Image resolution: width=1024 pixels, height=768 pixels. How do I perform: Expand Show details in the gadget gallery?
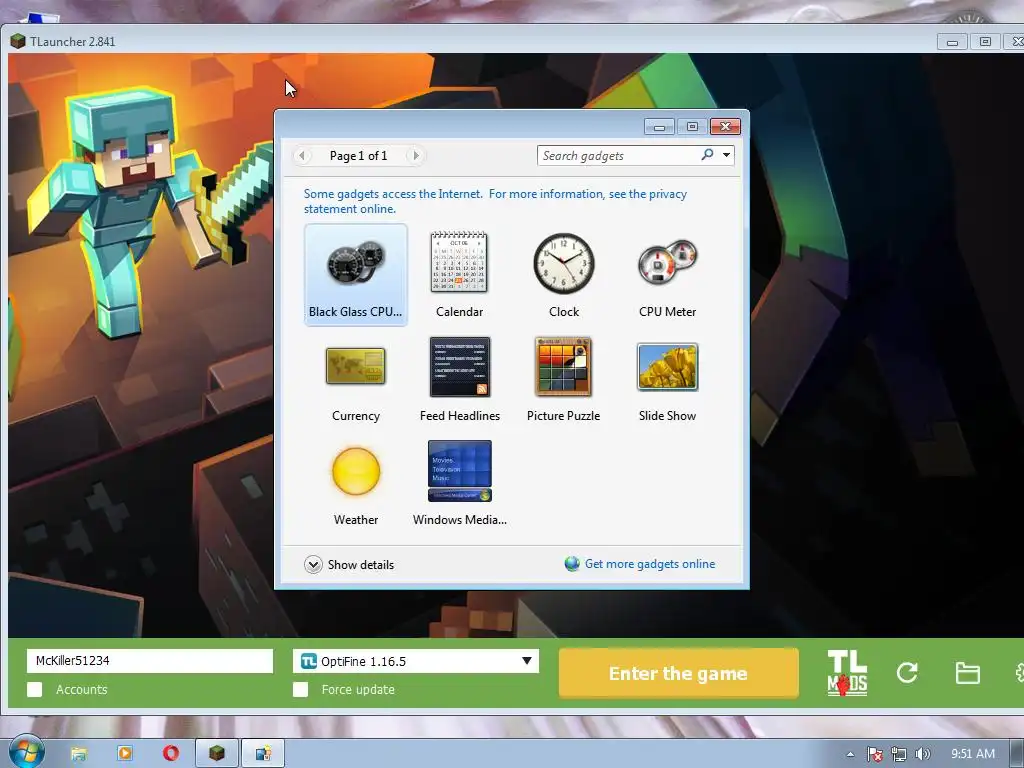tap(349, 564)
